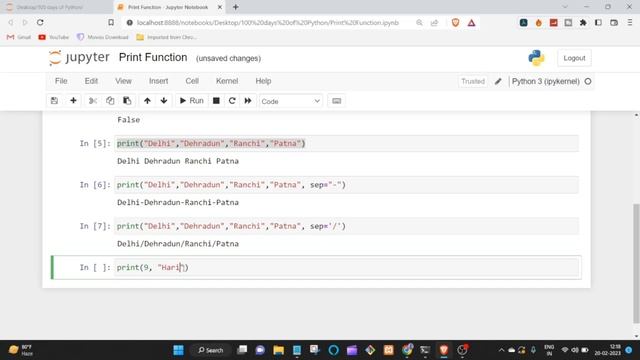
Task: Move selected cell down arrow
Action: pos(164,101)
